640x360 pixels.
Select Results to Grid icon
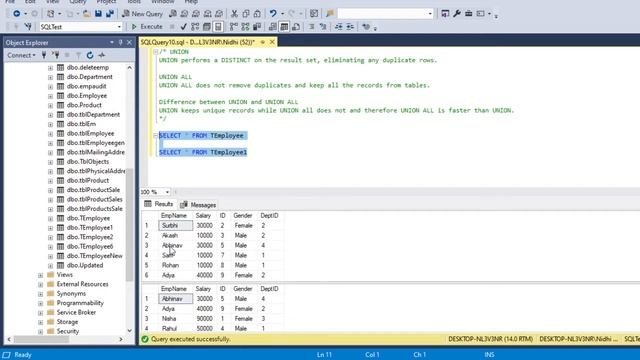pyautogui.click(x=284, y=27)
